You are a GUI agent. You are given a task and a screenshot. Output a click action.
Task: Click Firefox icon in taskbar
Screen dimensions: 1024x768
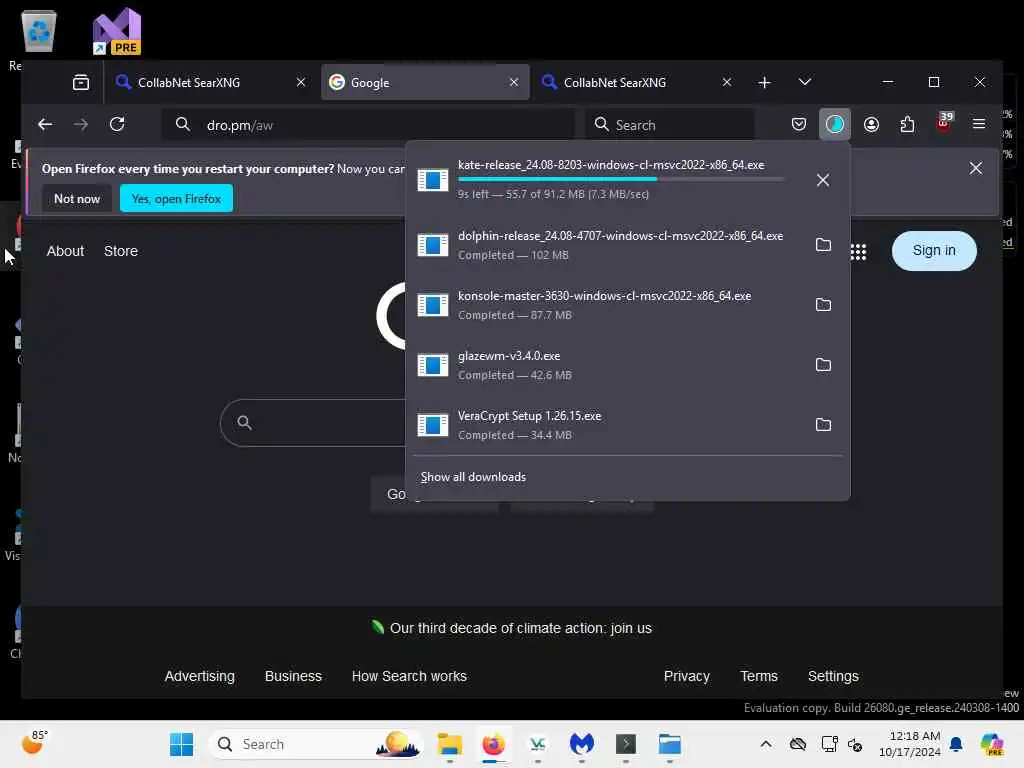click(493, 744)
